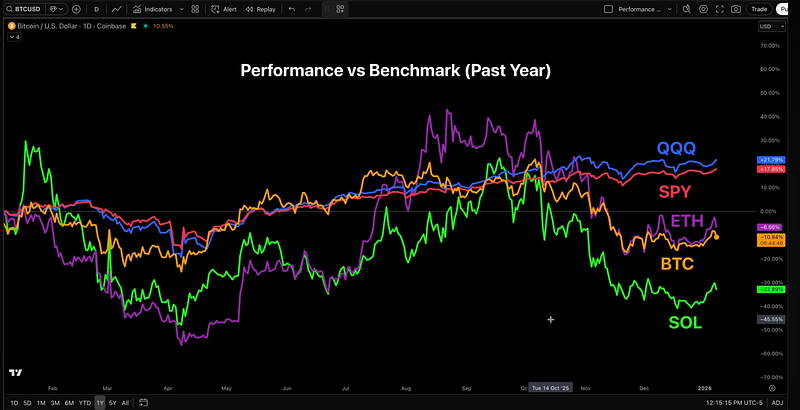Click the Bitcoin / U.S. Dollar legend title

click(x=71, y=25)
